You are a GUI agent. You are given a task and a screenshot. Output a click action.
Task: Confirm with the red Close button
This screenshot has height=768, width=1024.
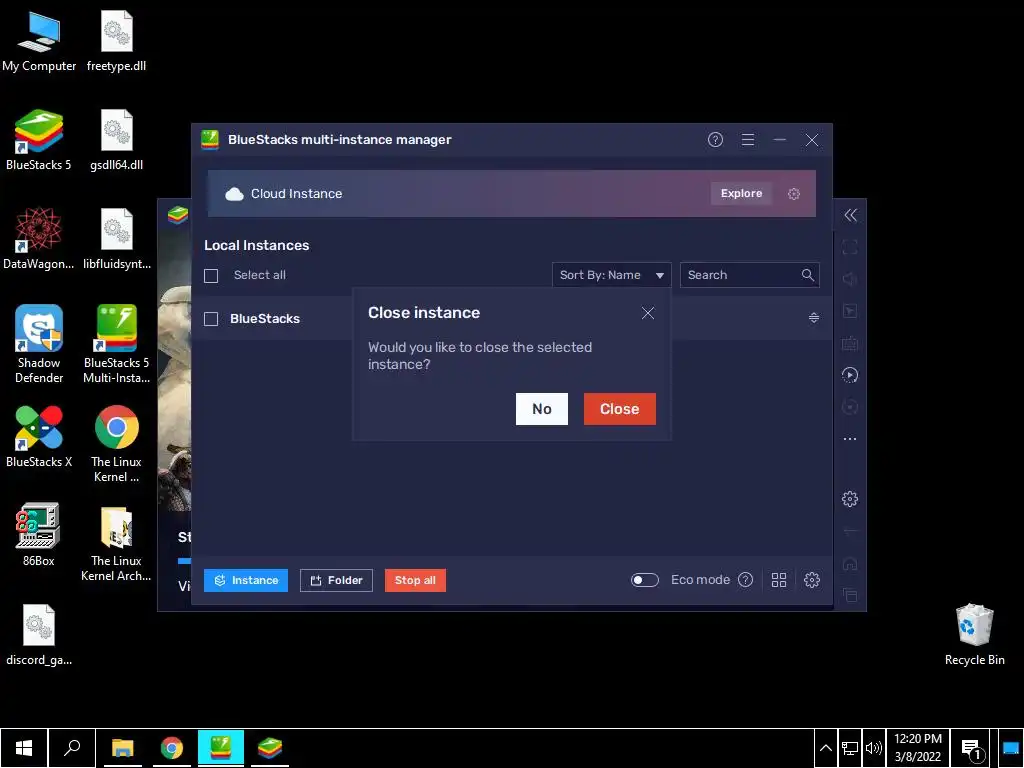point(620,409)
